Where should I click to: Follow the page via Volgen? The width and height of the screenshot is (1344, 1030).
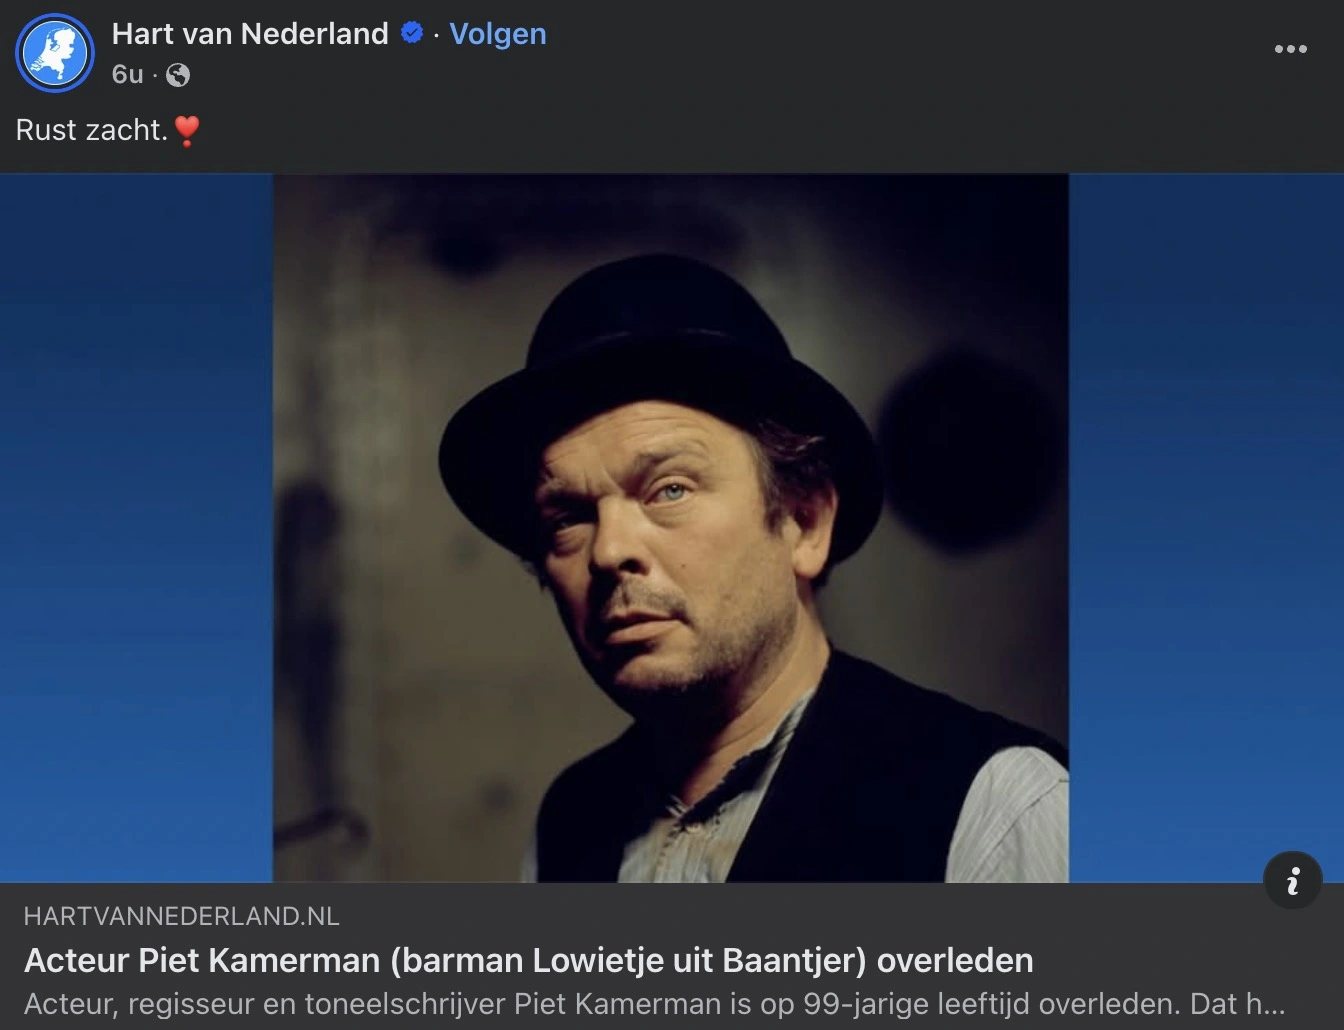(x=498, y=33)
